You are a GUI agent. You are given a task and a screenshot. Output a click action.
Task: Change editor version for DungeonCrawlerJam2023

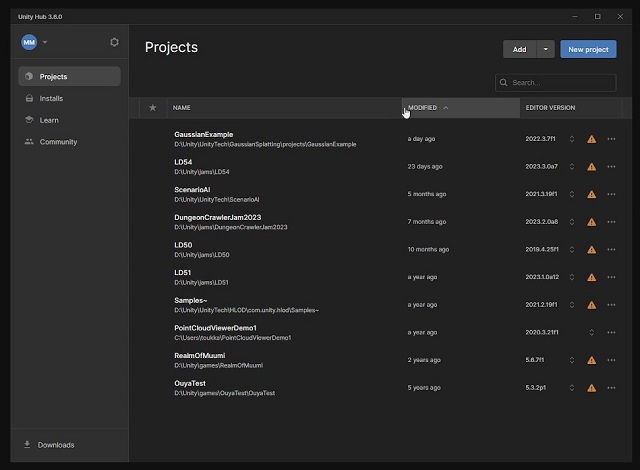(x=572, y=222)
